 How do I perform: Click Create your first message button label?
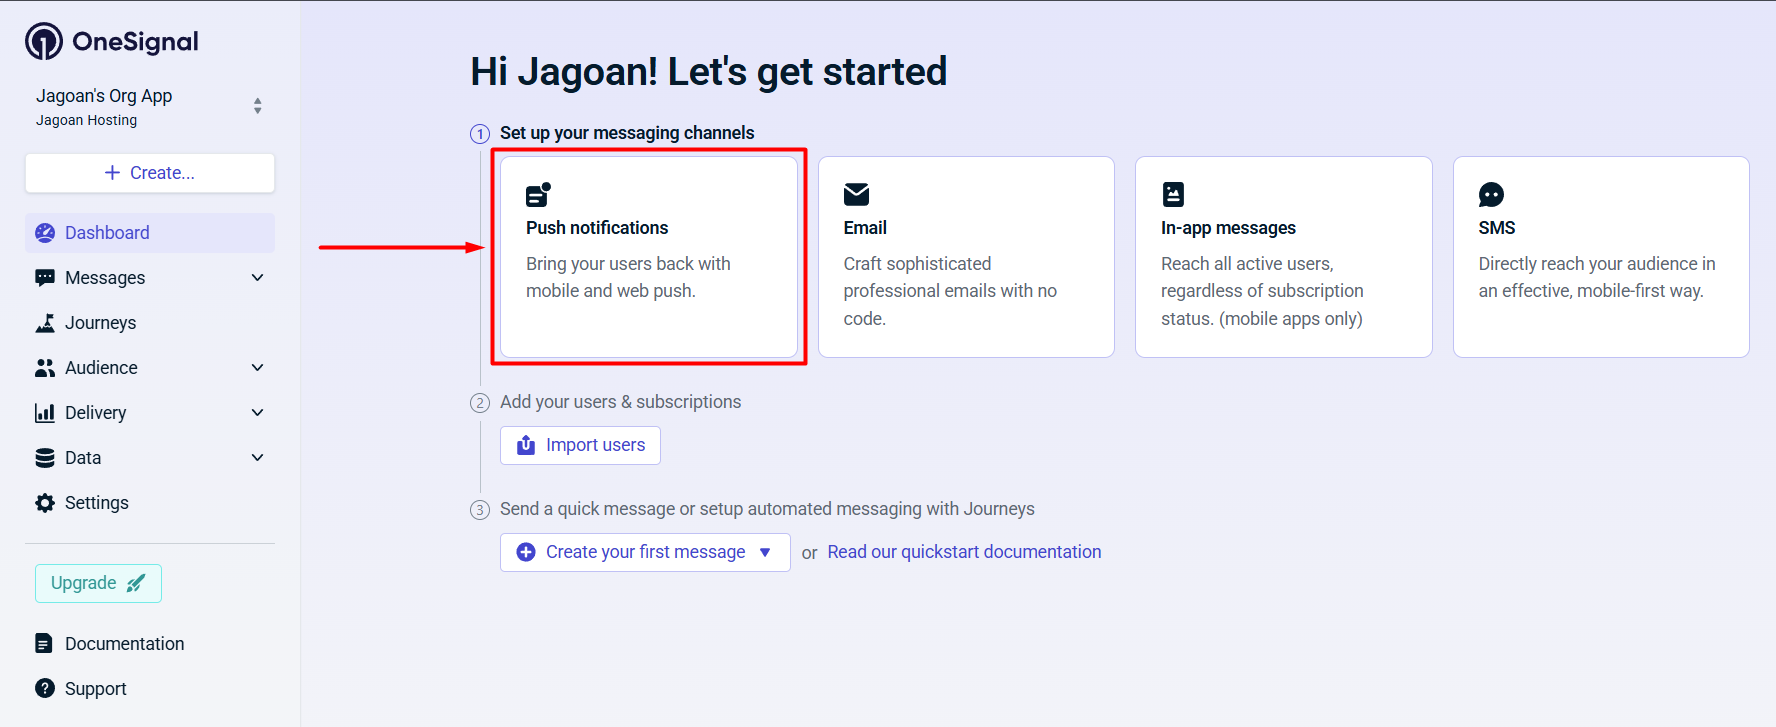(x=645, y=552)
